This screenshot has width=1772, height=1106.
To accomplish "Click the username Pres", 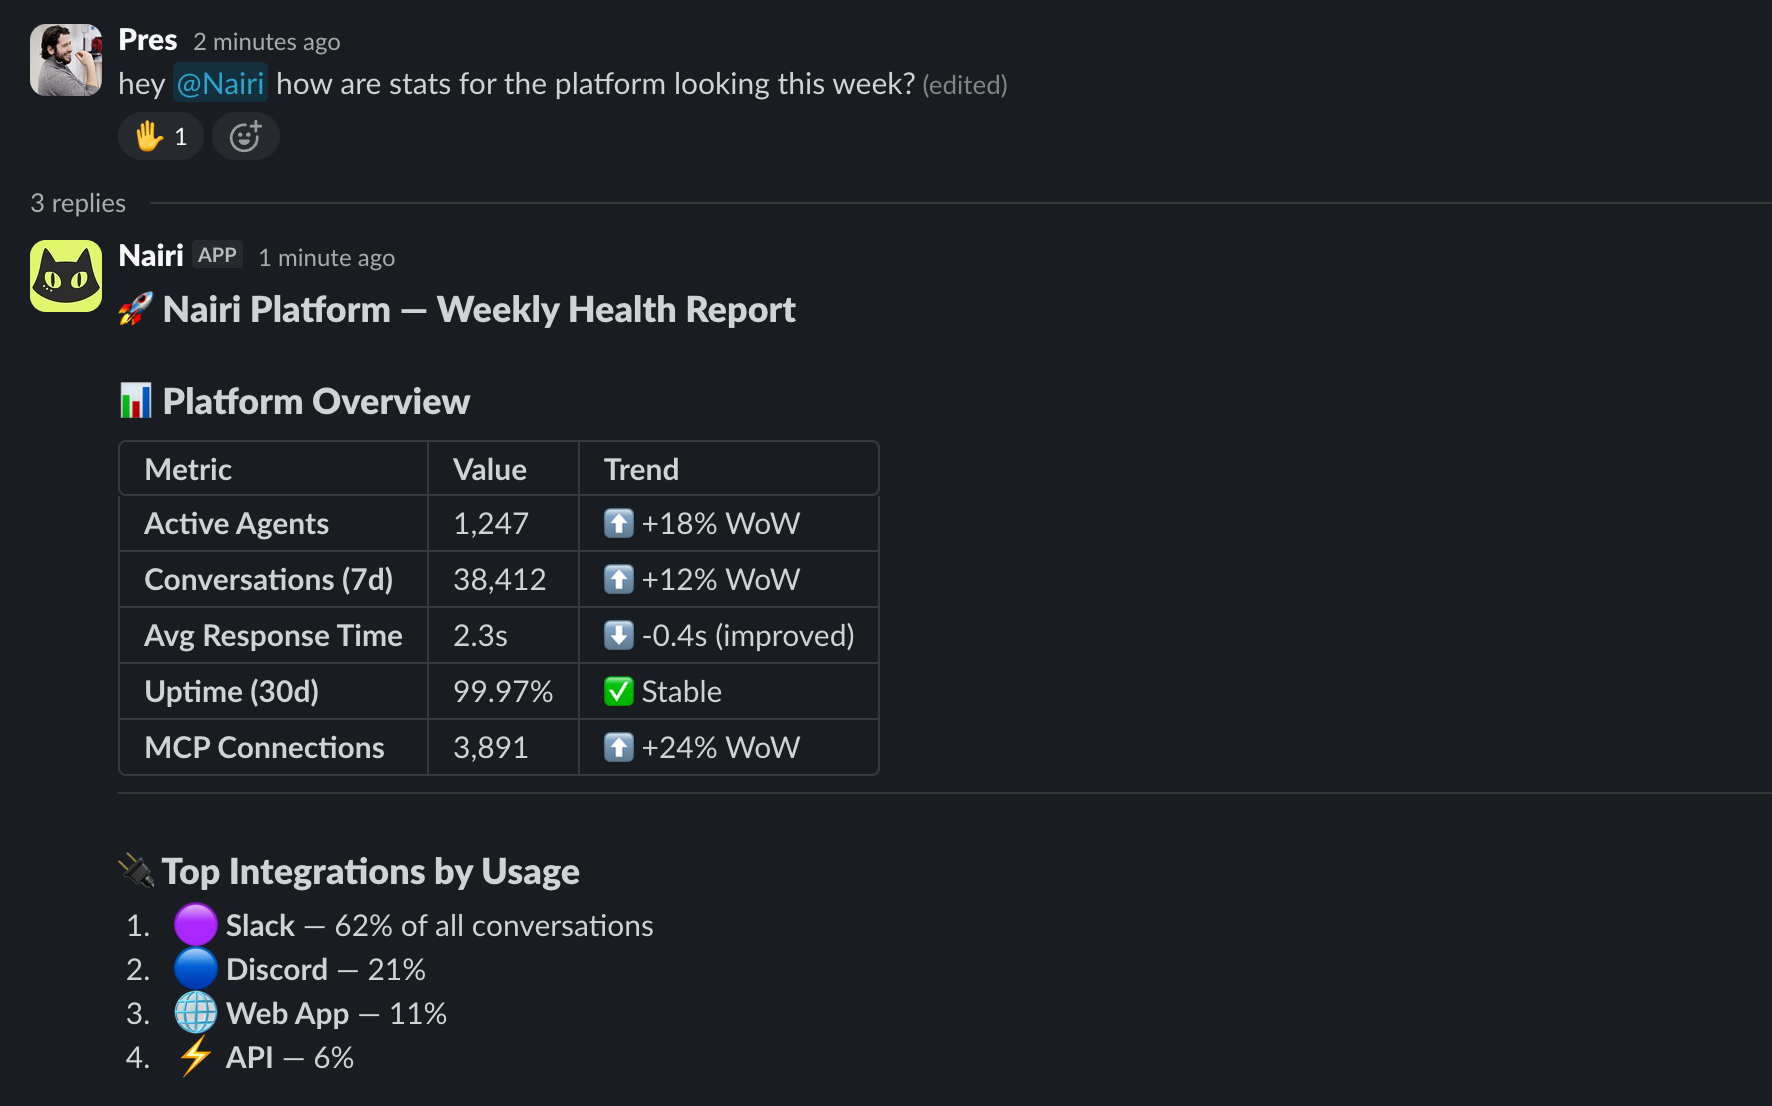I will click(147, 39).
